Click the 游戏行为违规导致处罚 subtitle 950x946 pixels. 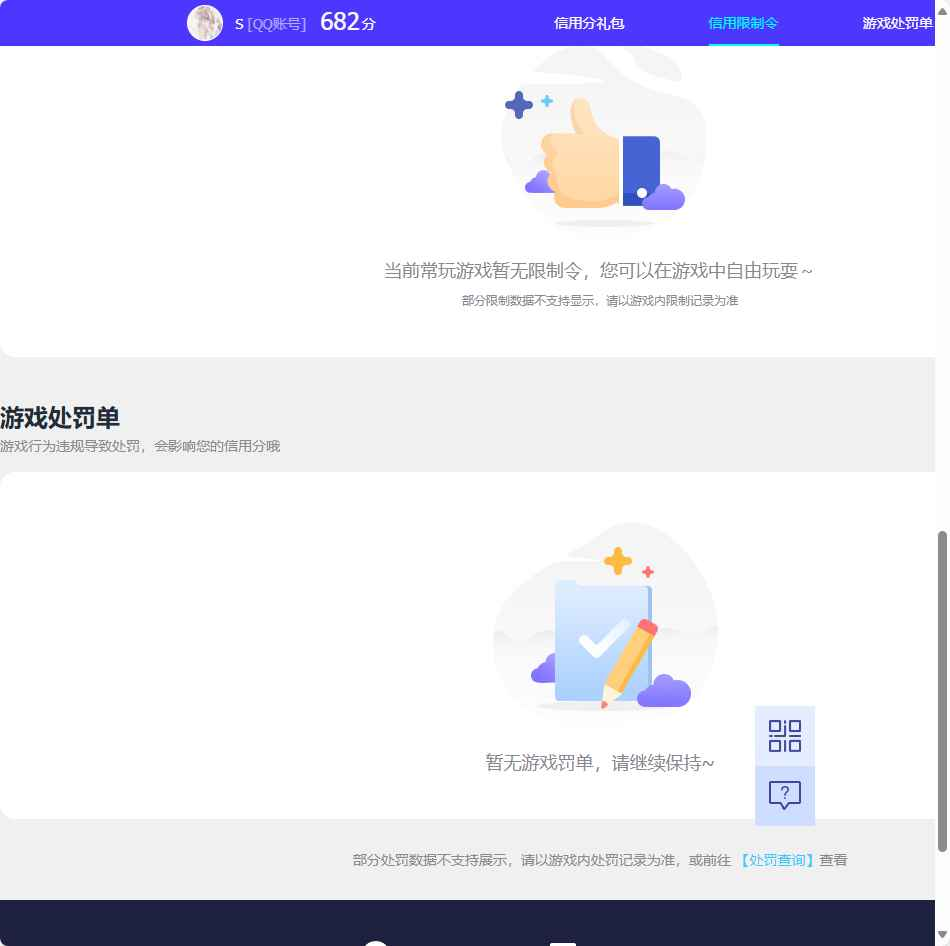click(x=140, y=447)
